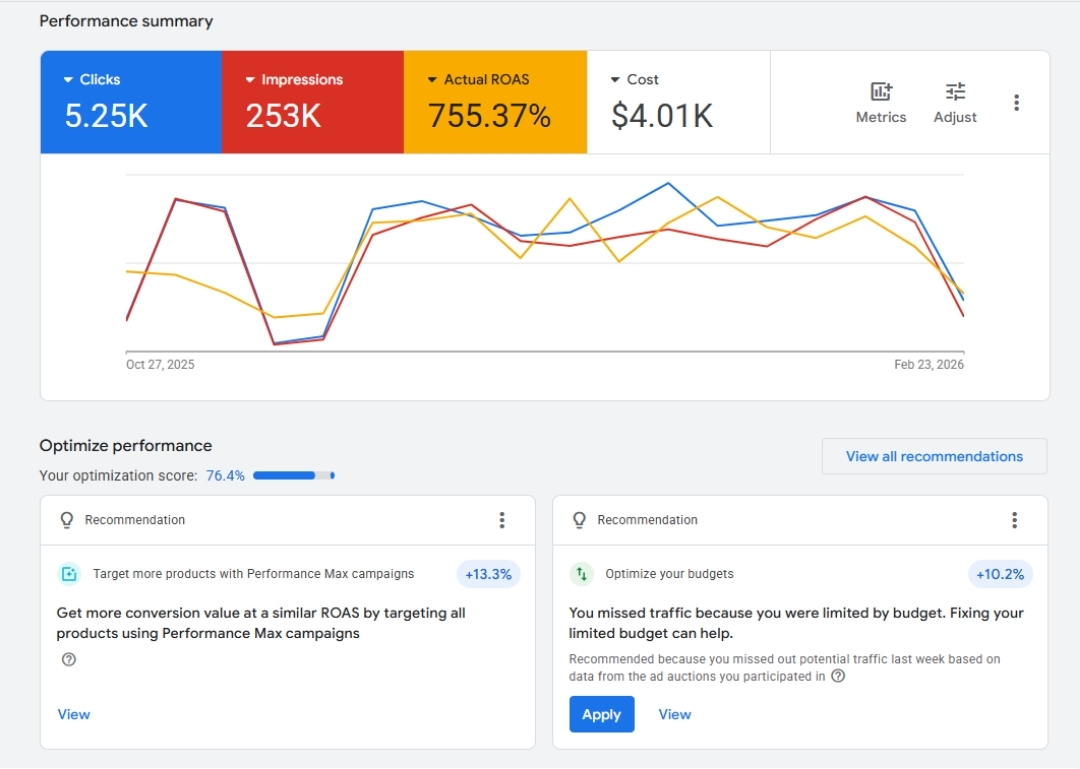Open Performance summary three-dot menu
1080x769 pixels.
tap(1016, 103)
